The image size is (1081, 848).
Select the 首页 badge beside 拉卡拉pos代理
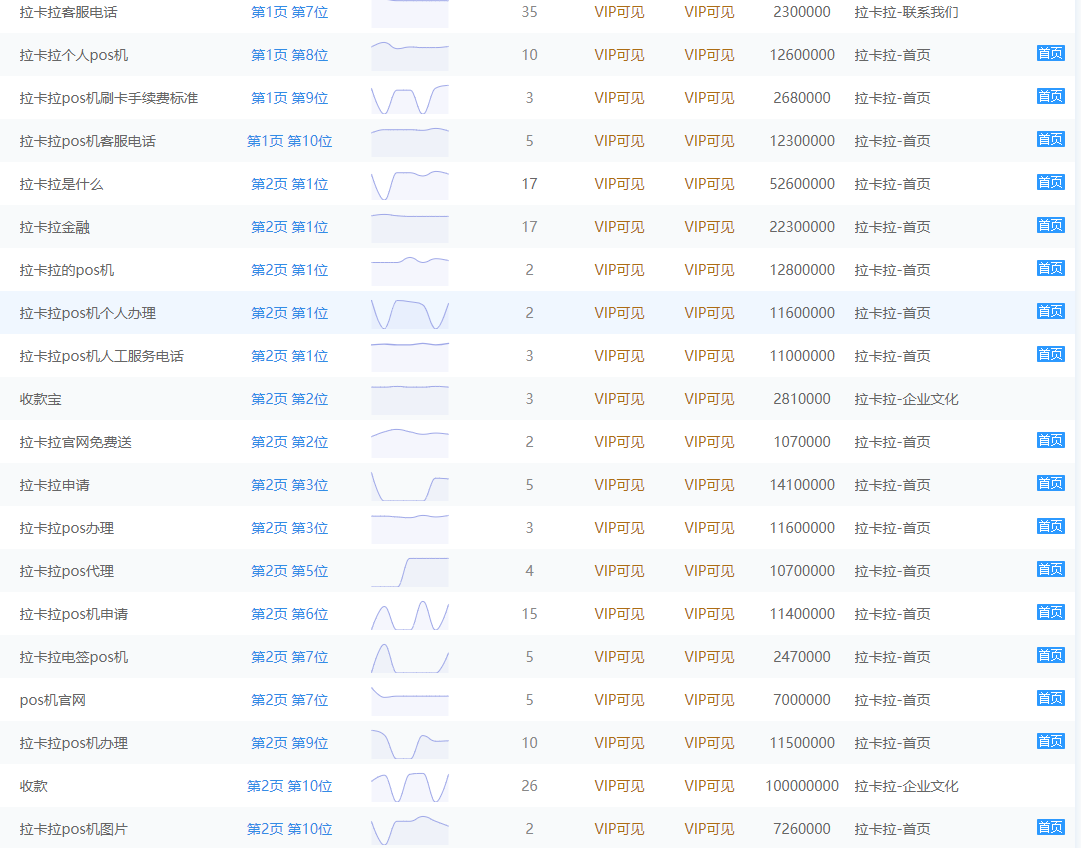[x=1051, y=569]
